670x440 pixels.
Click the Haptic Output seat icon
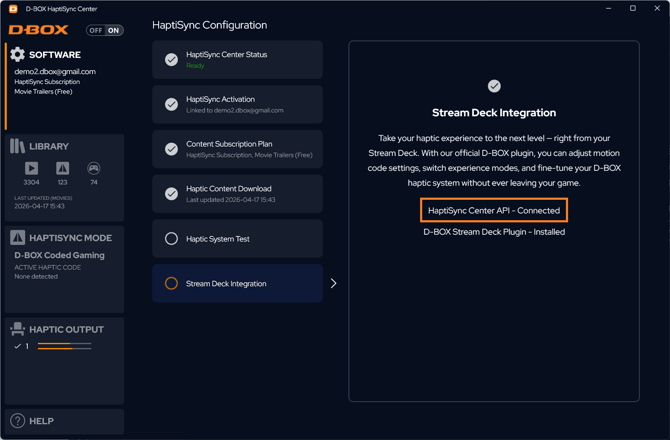(x=17, y=329)
